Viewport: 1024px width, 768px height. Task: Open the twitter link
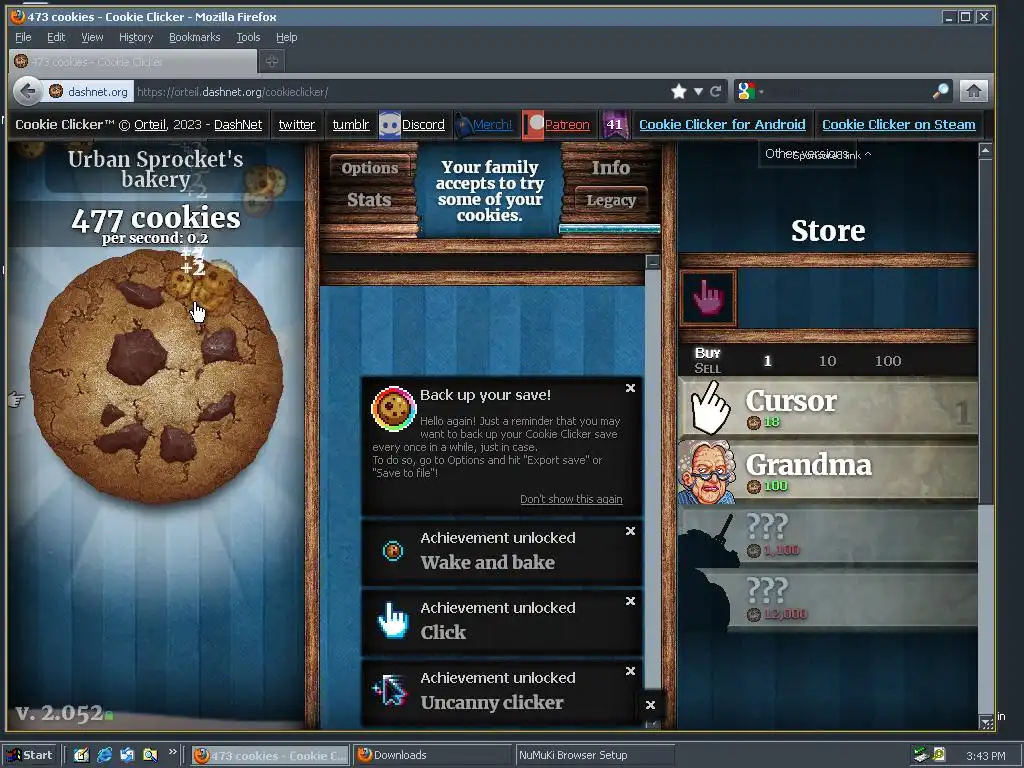click(x=296, y=125)
